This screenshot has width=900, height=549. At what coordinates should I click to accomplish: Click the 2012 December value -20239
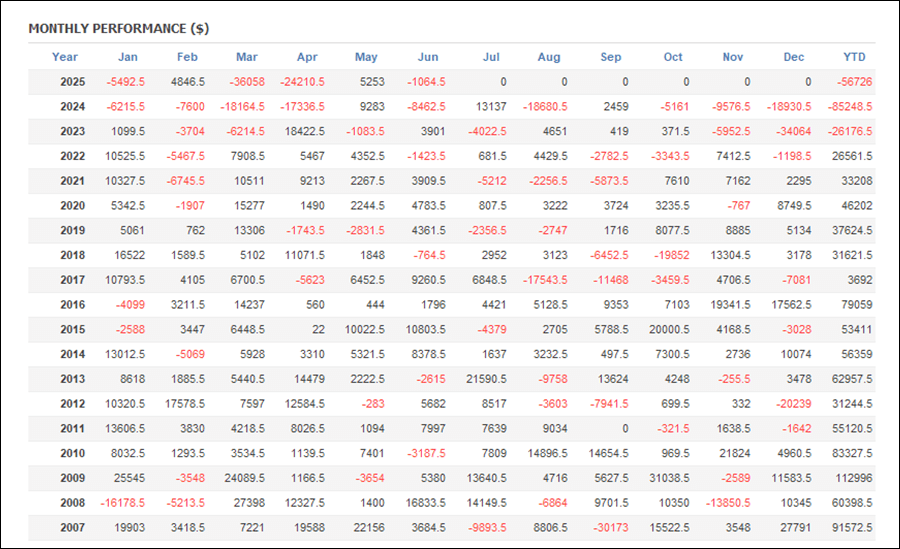tap(793, 404)
